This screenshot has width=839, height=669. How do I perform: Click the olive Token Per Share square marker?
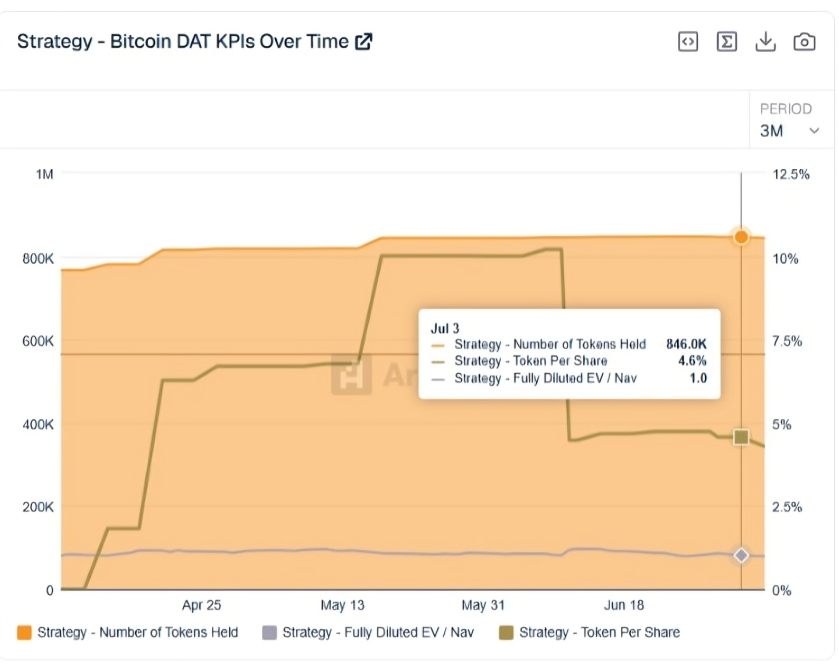(x=741, y=437)
